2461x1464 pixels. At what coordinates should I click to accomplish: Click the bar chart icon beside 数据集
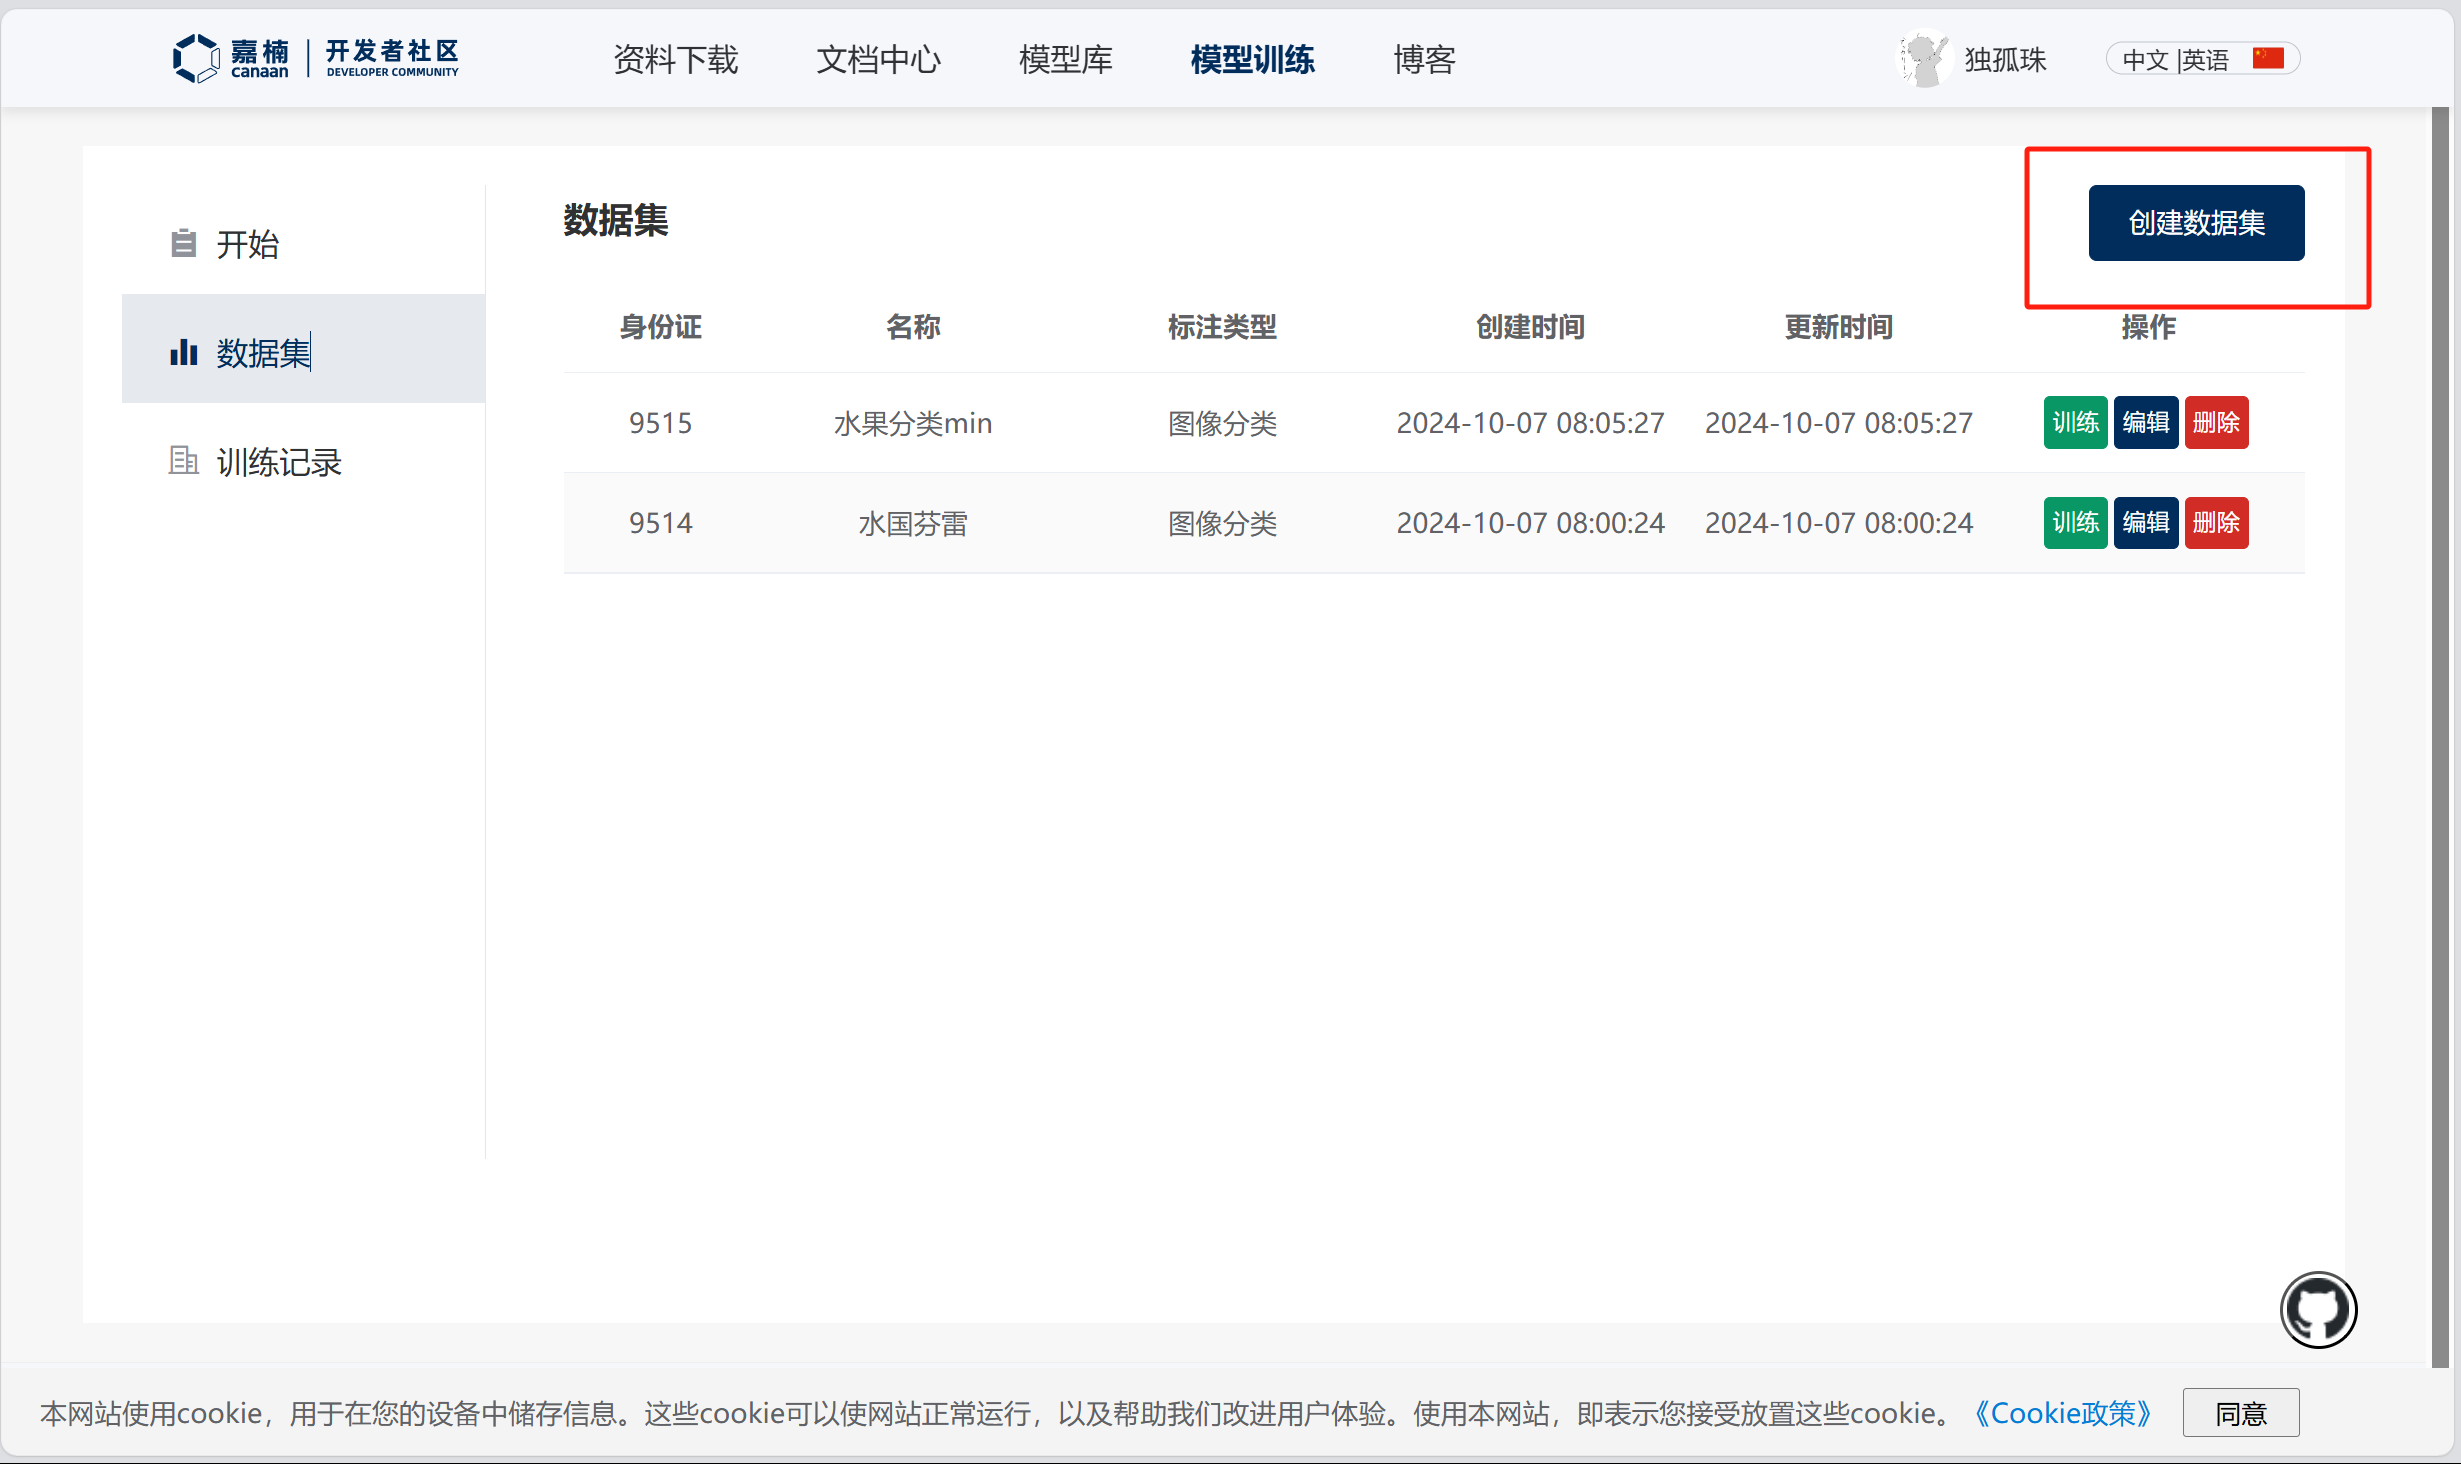point(183,352)
